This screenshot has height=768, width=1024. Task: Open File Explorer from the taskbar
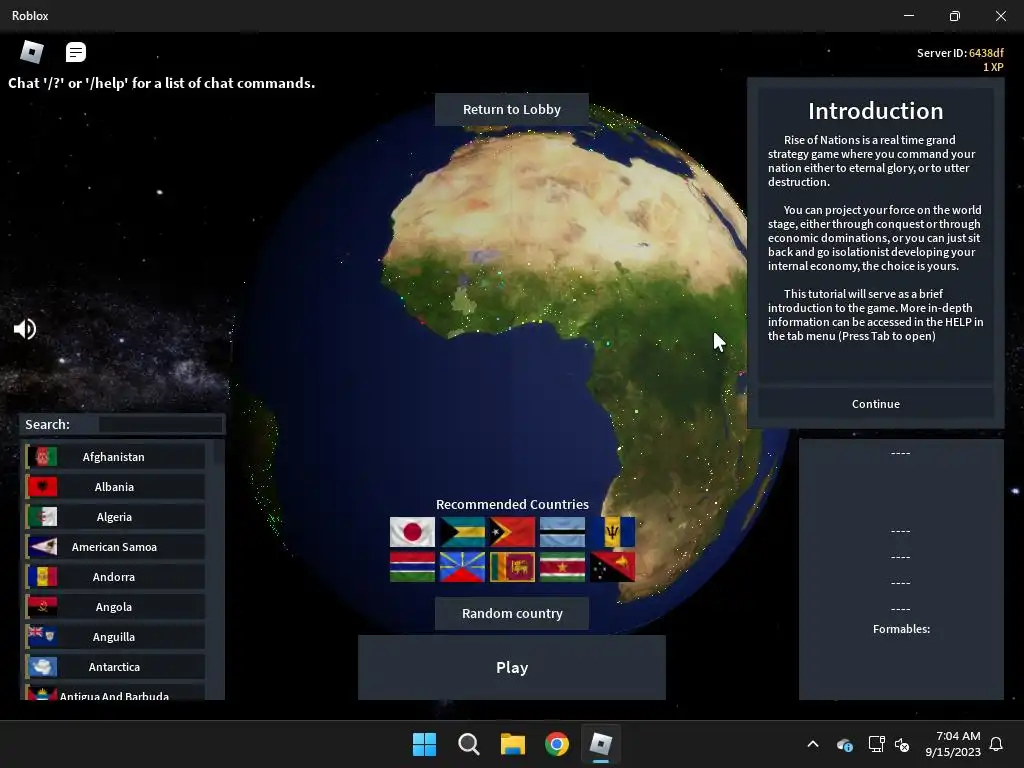[x=513, y=744]
